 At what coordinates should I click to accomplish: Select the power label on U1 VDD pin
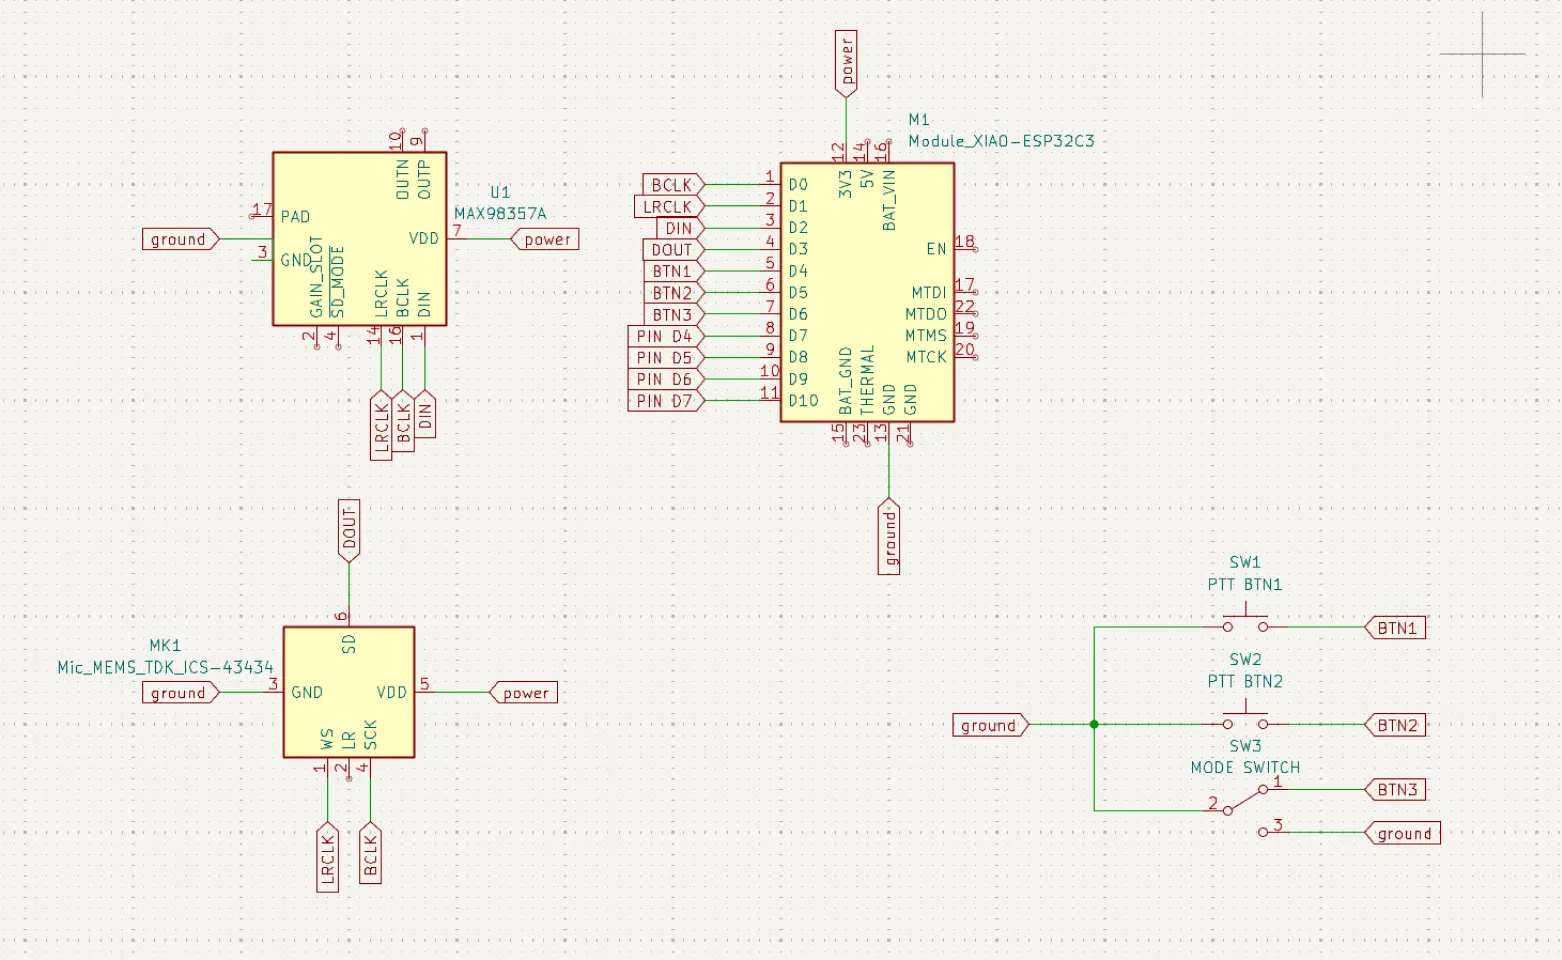[x=546, y=240]
